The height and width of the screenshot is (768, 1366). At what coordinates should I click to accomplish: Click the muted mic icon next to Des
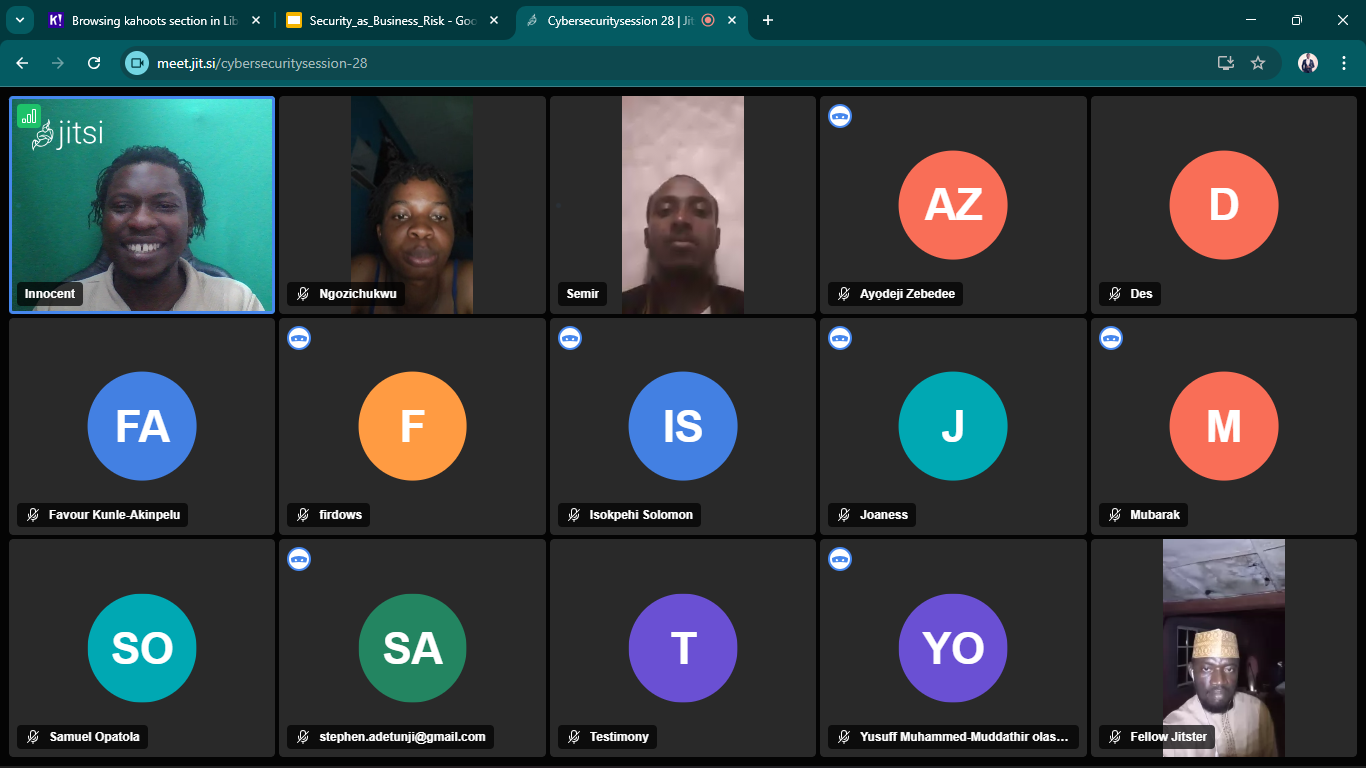1114,294
